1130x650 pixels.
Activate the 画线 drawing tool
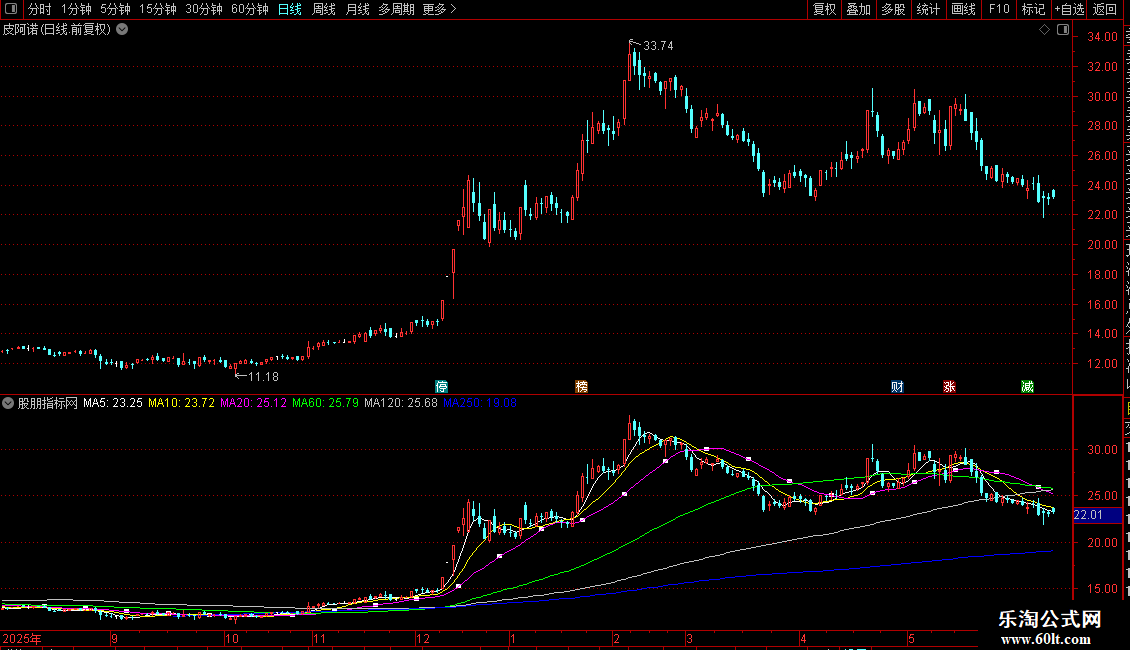pos(963,9)
